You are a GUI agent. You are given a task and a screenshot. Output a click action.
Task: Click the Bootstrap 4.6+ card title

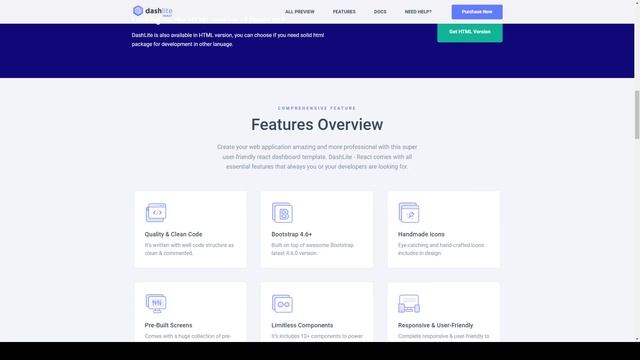291,234
